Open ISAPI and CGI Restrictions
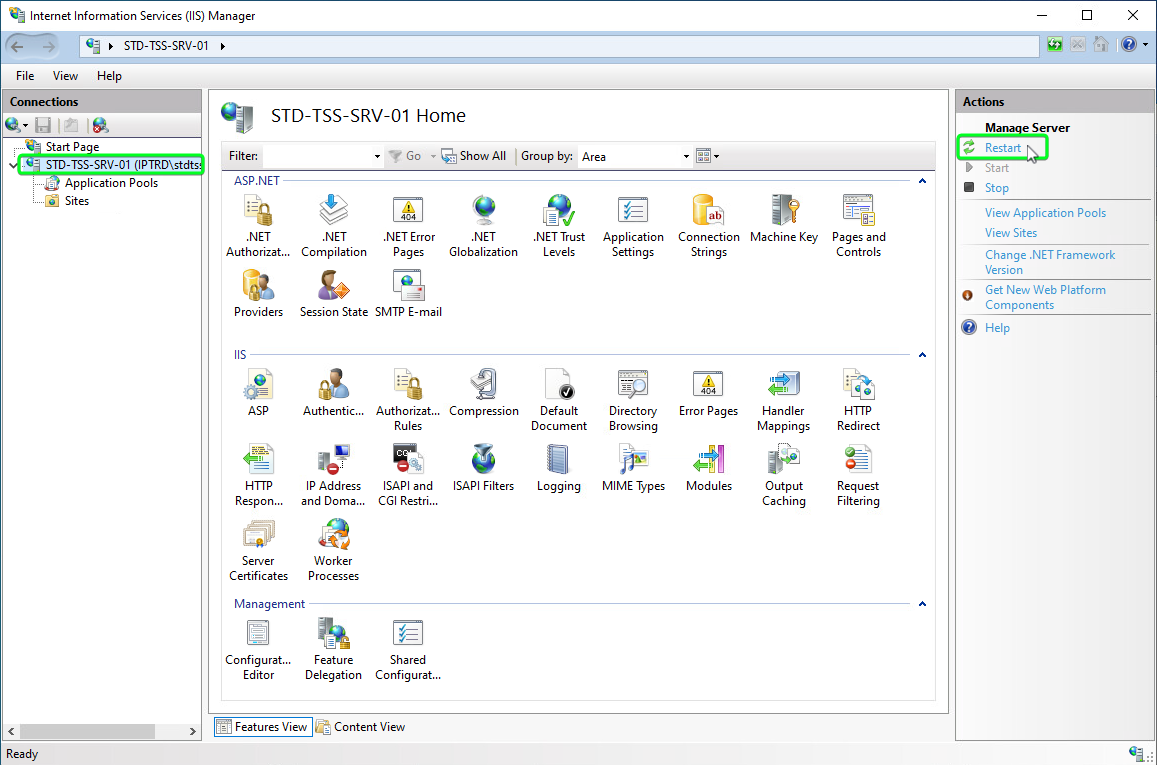Viewport: 1157px width, 765px height. [408, 475]
